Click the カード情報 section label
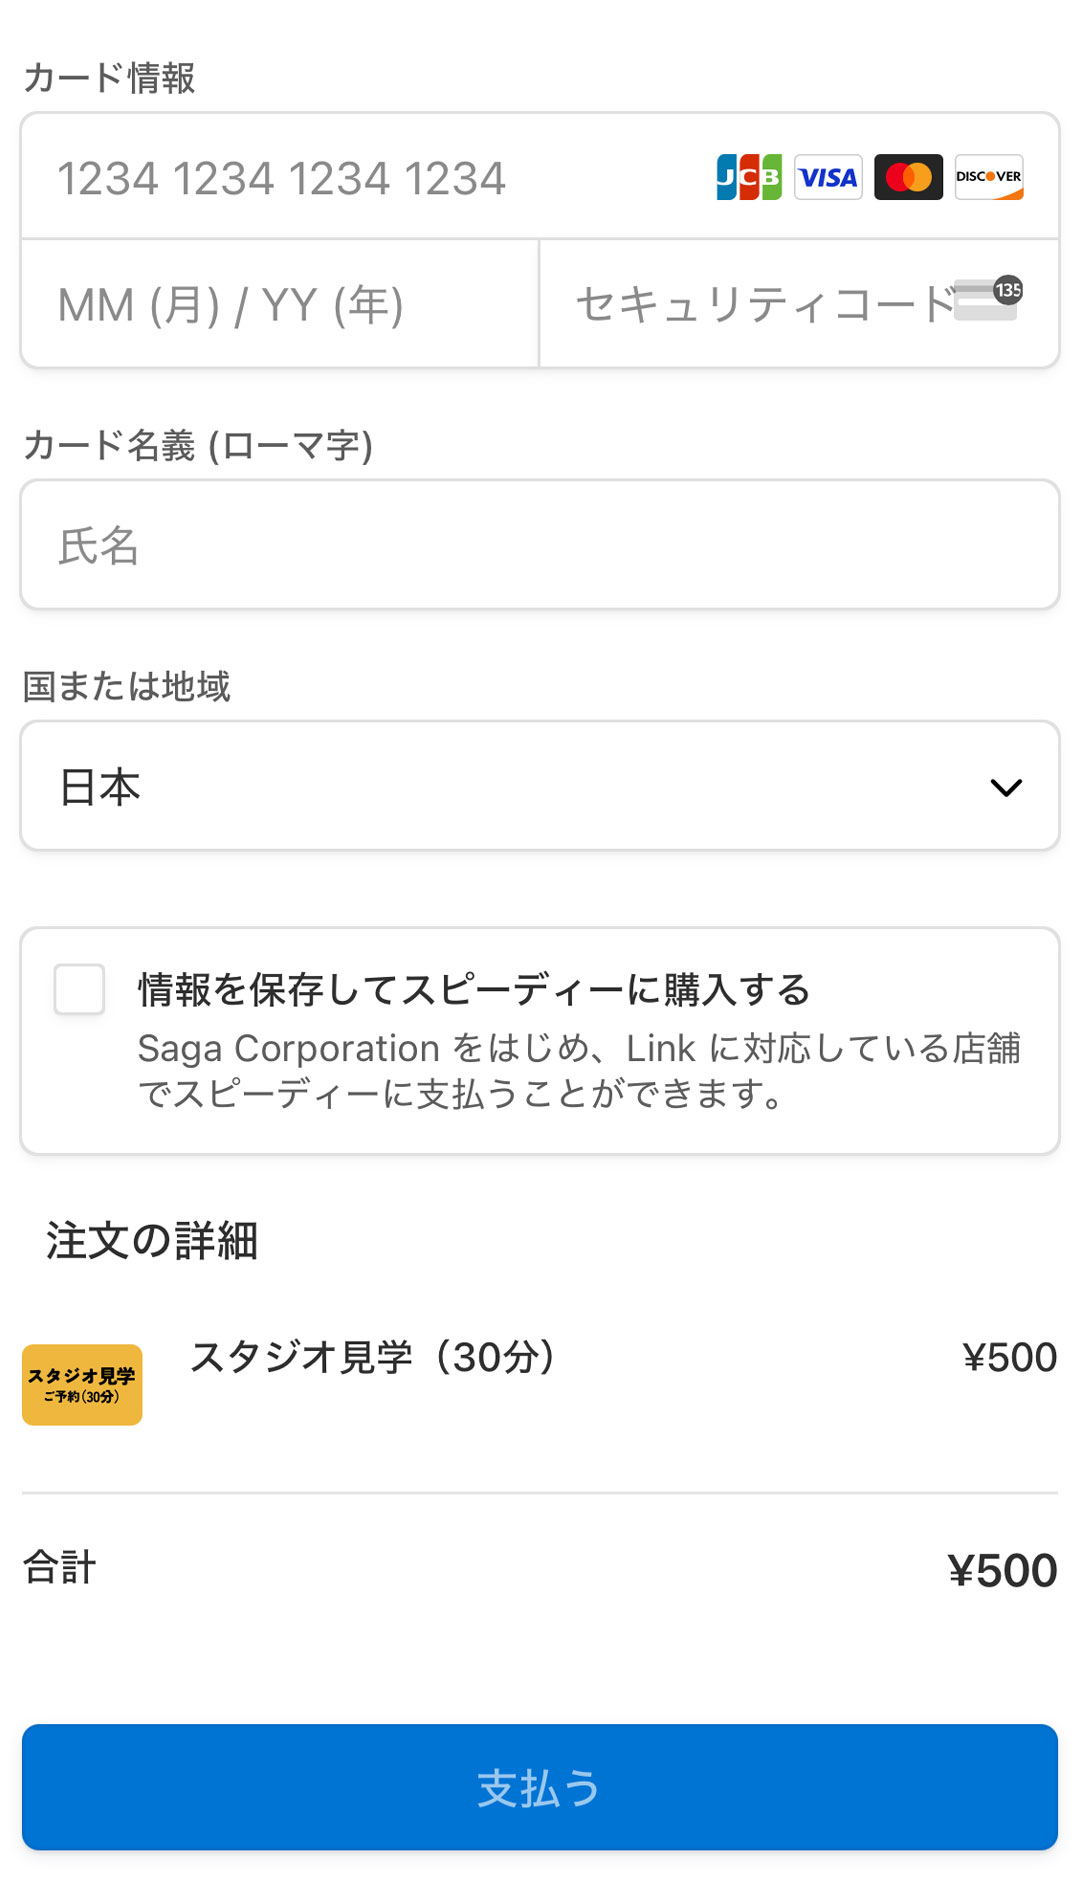Image resolution: width=1080 pixels, height=1893 pixels. click(109, 77)
